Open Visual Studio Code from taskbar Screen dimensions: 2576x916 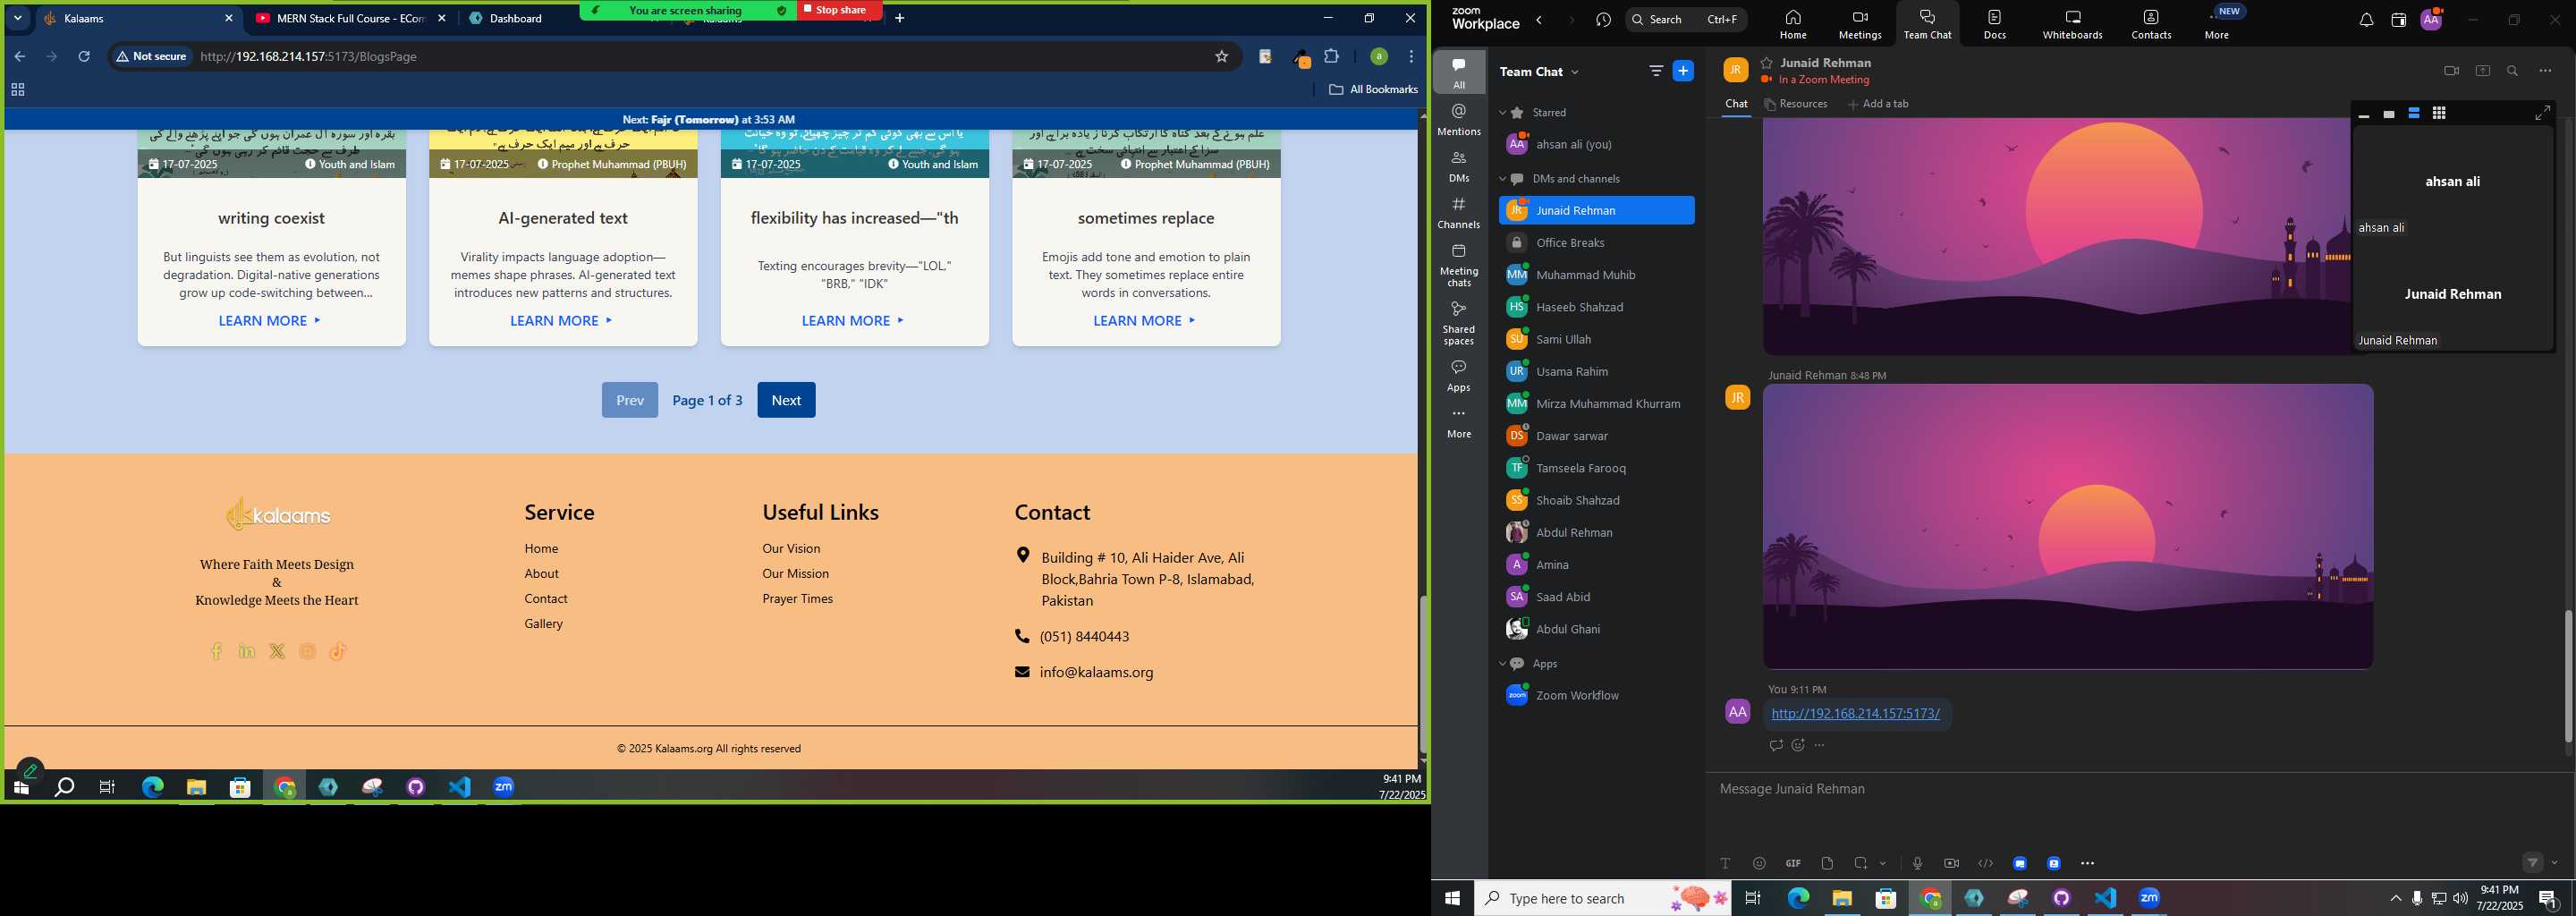tap(2105, 898)
